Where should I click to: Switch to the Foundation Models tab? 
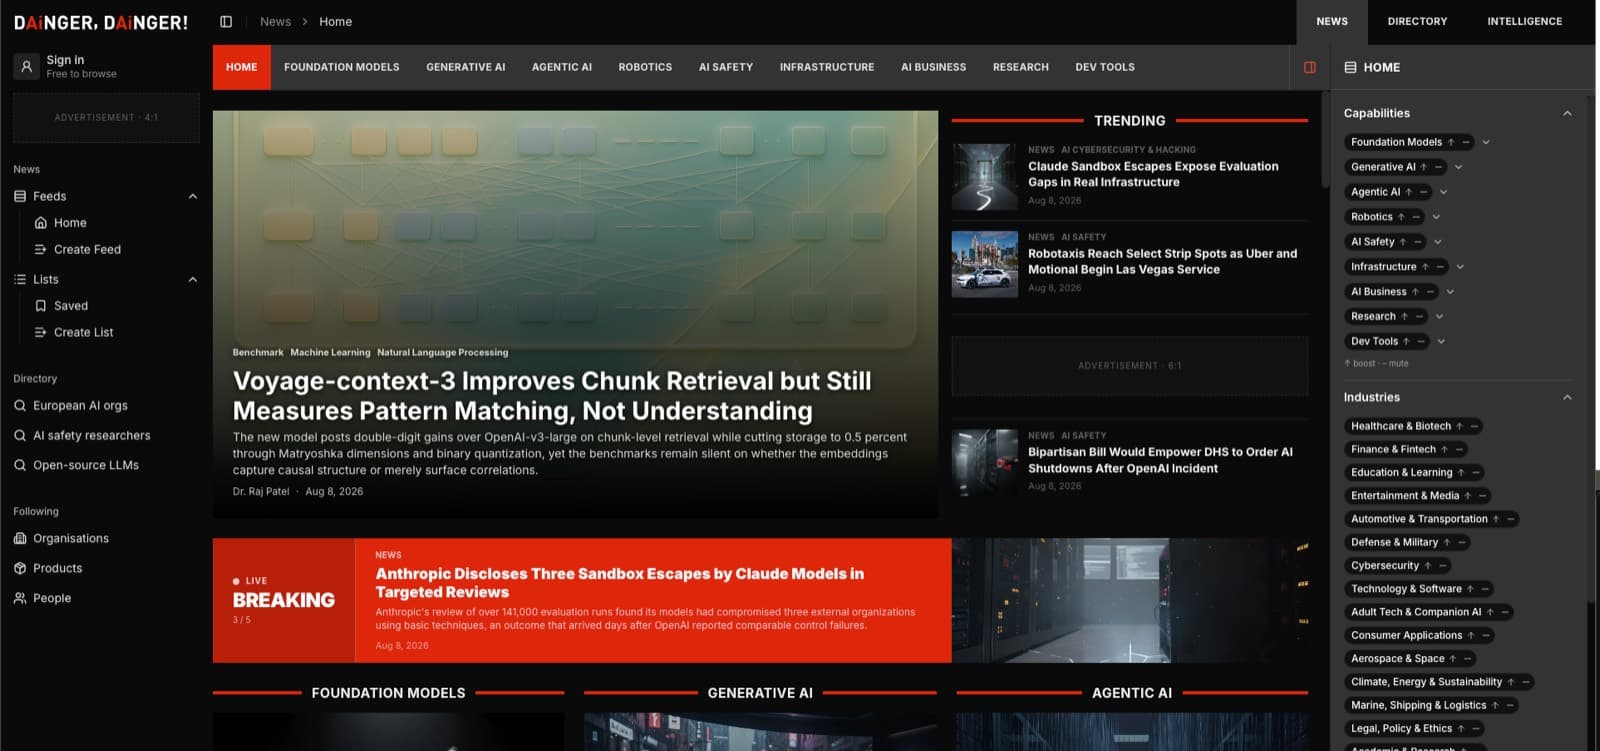point(342,67)
